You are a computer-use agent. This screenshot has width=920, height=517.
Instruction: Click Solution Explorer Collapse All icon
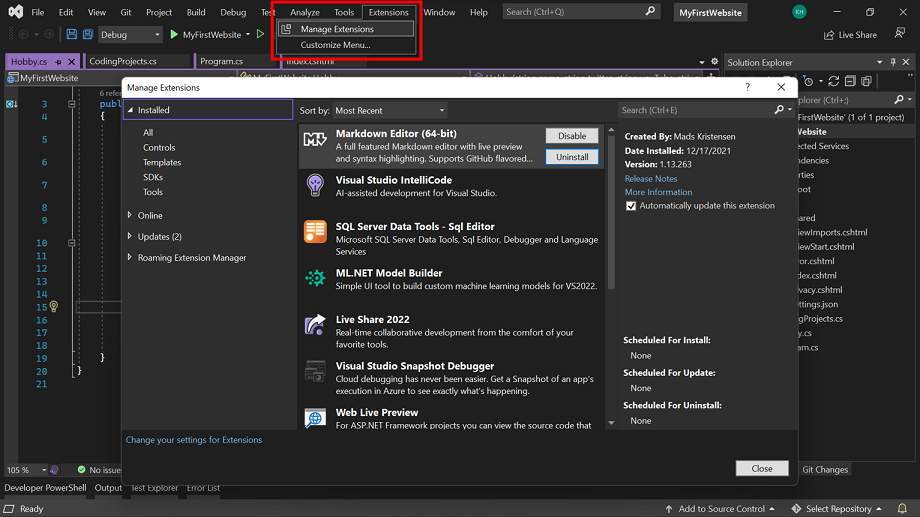tap(850, 81)
